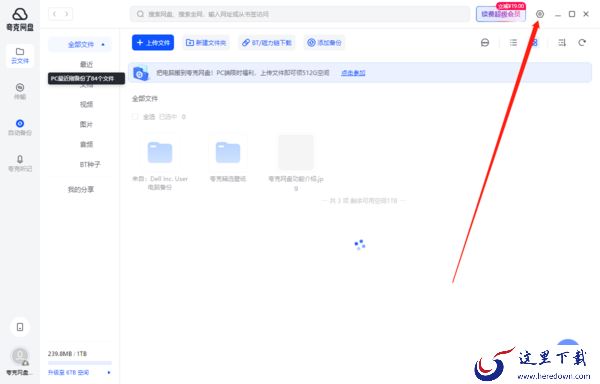Image resolution: width=600 pixels, height=384 pixels.
Task: Open the jpg image file thumbnail
Action: point(296,152)
